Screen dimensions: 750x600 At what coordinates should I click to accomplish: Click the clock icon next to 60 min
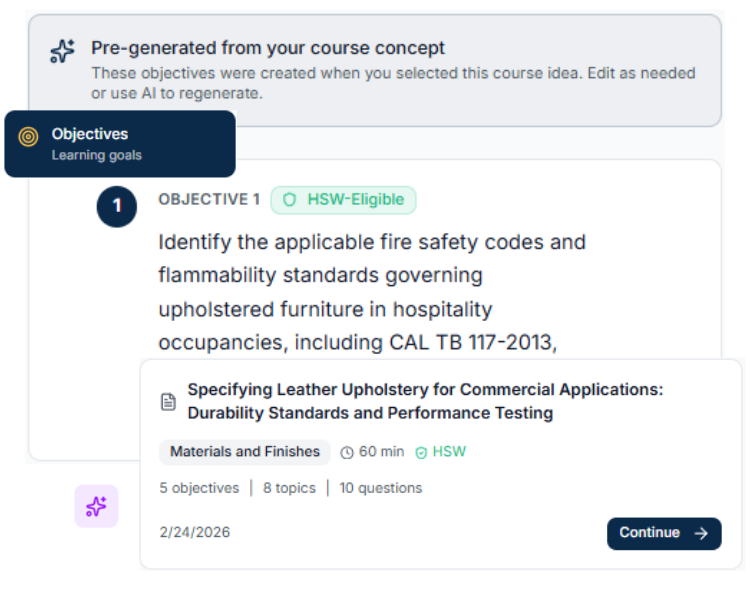point(347,452)
